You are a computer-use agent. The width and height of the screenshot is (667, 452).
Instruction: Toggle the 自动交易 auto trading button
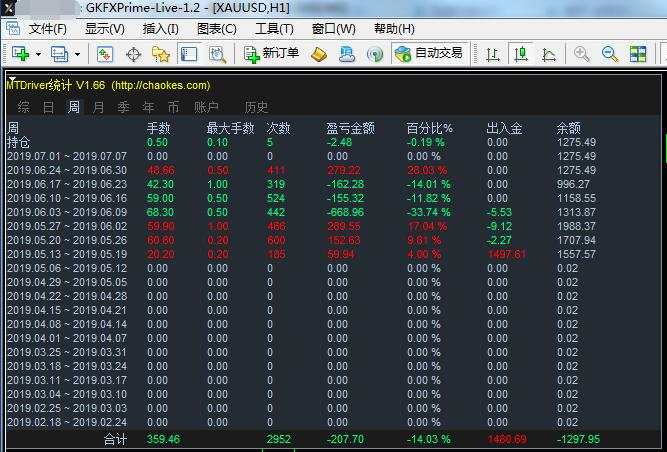click(x=429, y=54)
